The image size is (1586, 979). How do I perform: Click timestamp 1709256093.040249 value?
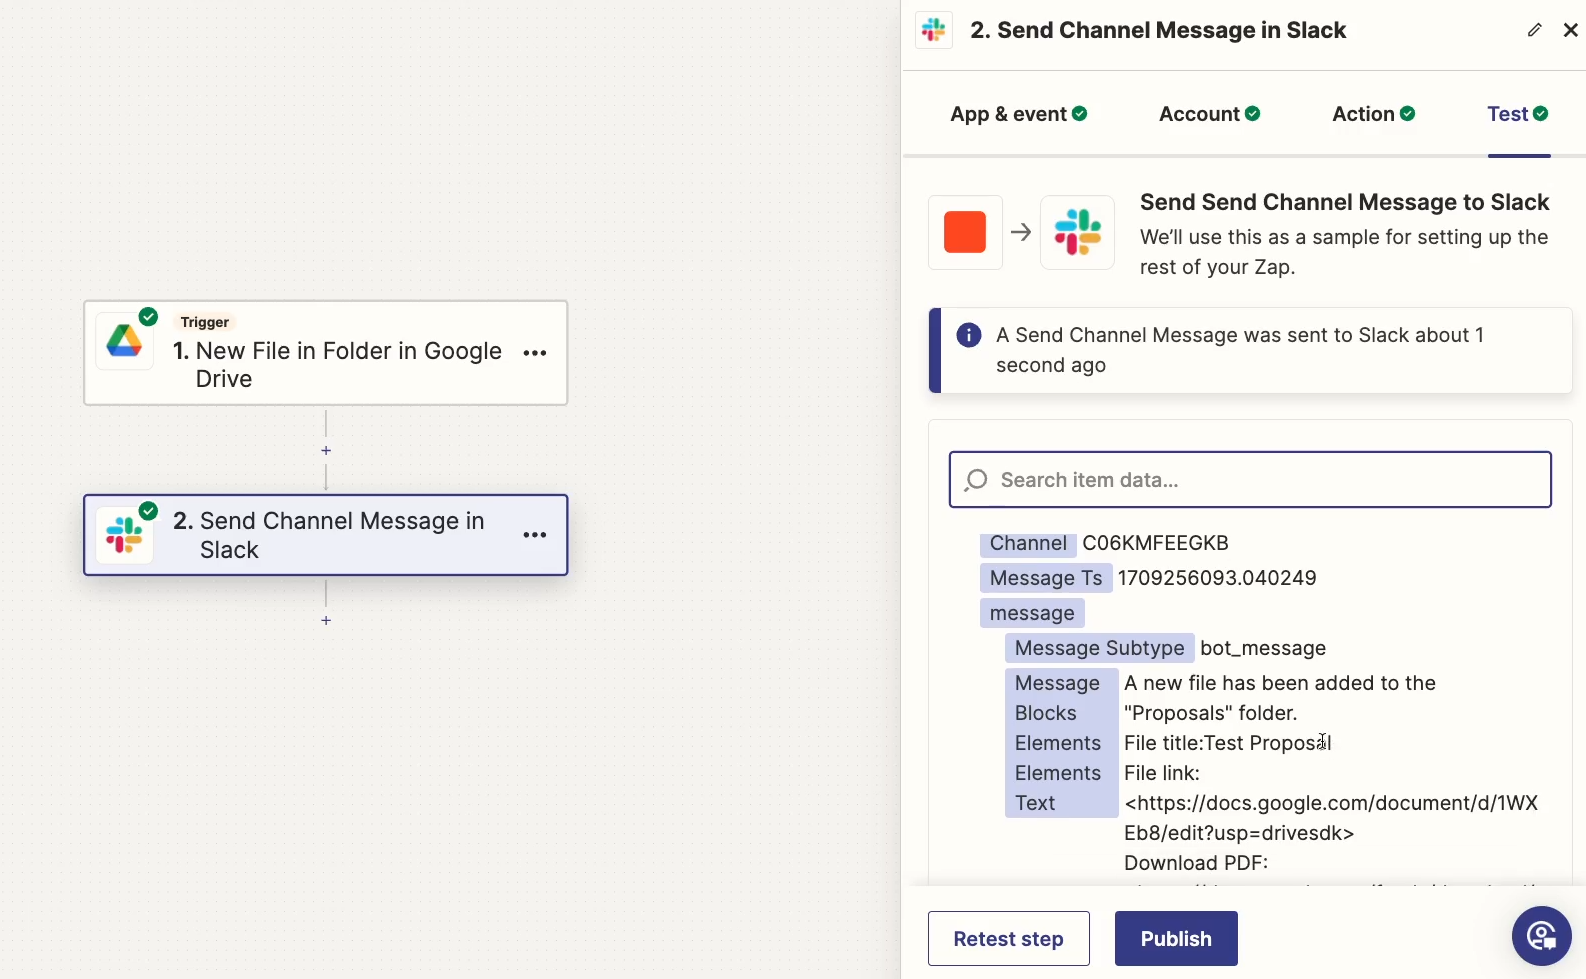click(1217, 578)
